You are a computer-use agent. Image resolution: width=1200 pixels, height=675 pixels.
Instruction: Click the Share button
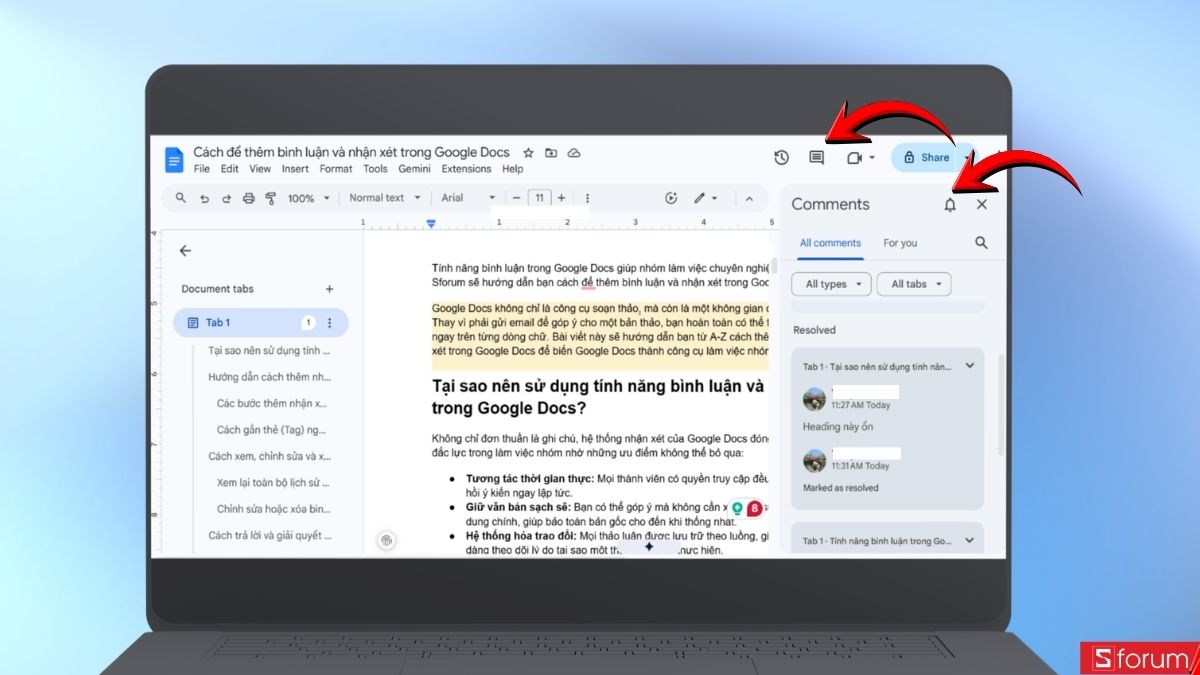point(925,158)
